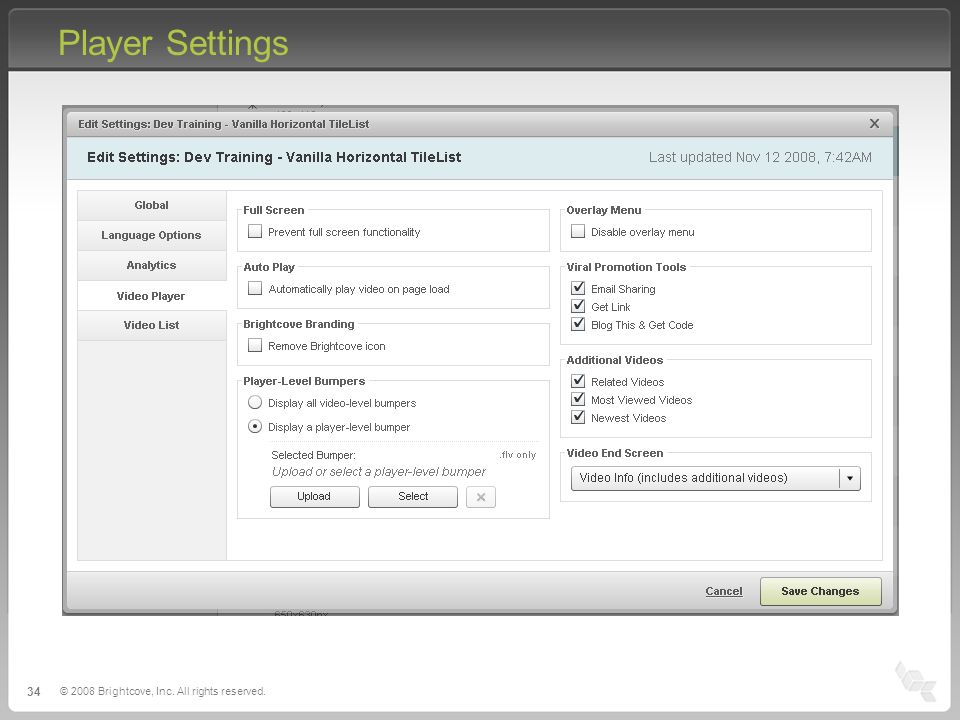Click the Viral Promotion Tools heading
This screenshot has height=720, width=960.
tap(626, 267)
